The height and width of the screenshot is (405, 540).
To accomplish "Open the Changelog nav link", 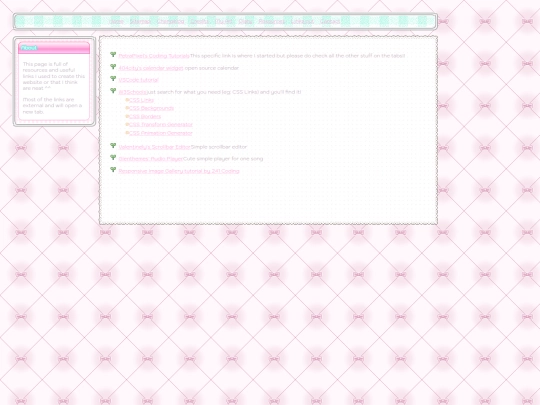I will [x=170, y=21].
